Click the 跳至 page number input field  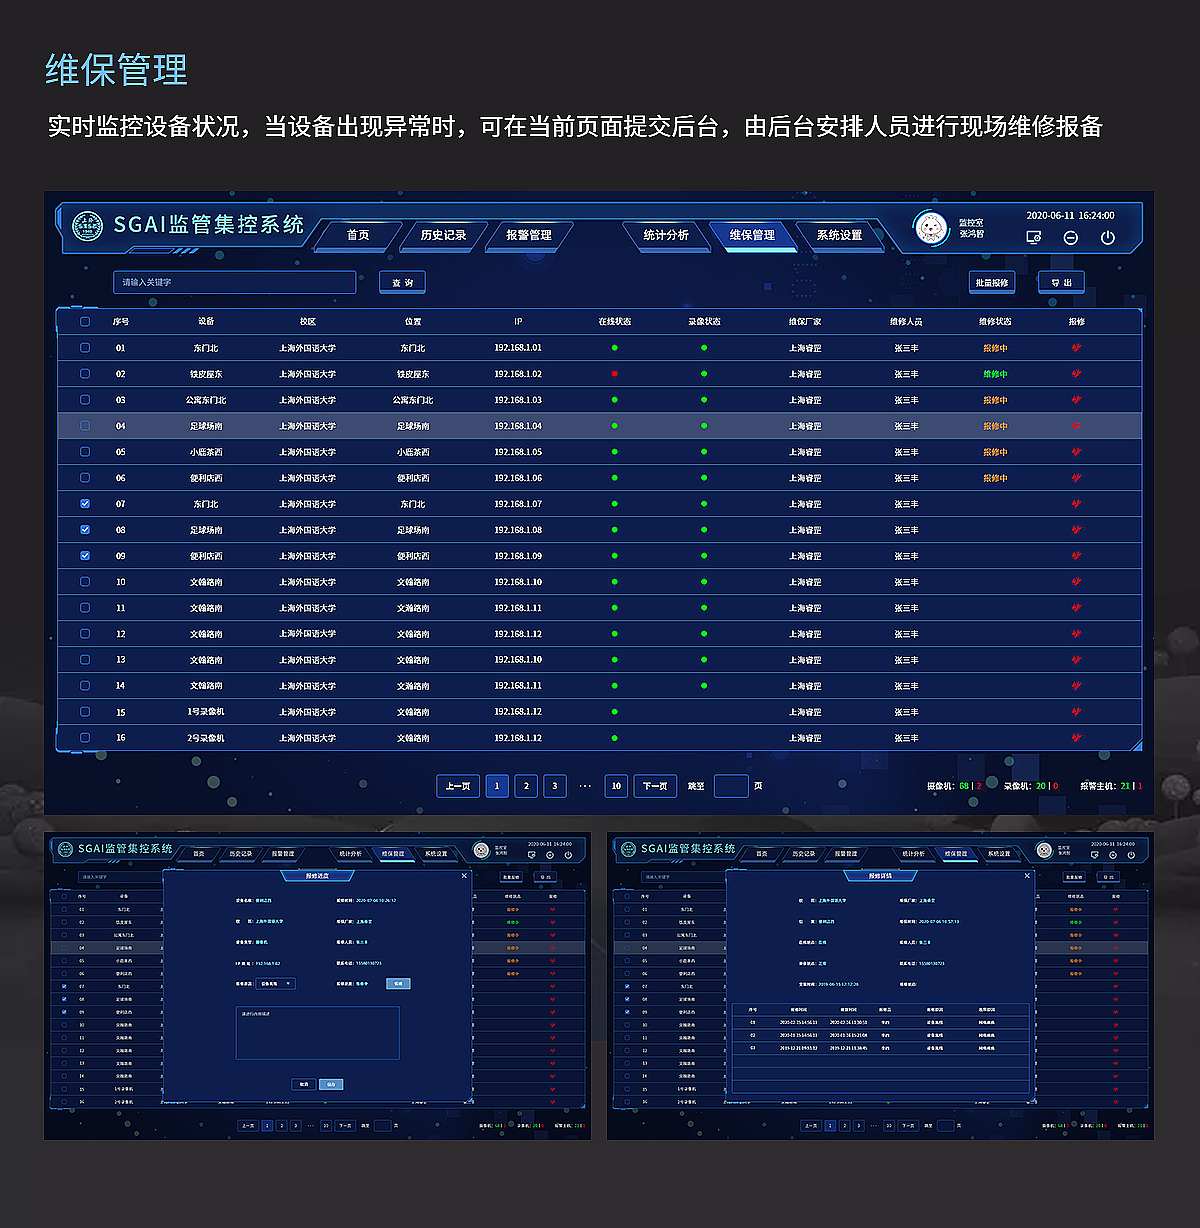click(x=731, y=787)
